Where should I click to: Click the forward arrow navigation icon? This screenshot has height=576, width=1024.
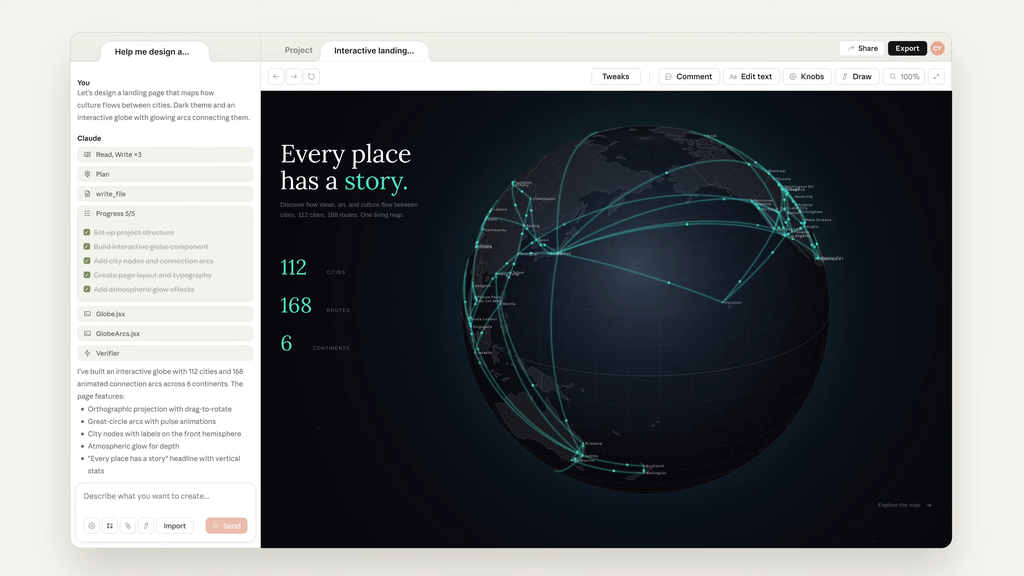pyautogui.click(x=294, y=76)
